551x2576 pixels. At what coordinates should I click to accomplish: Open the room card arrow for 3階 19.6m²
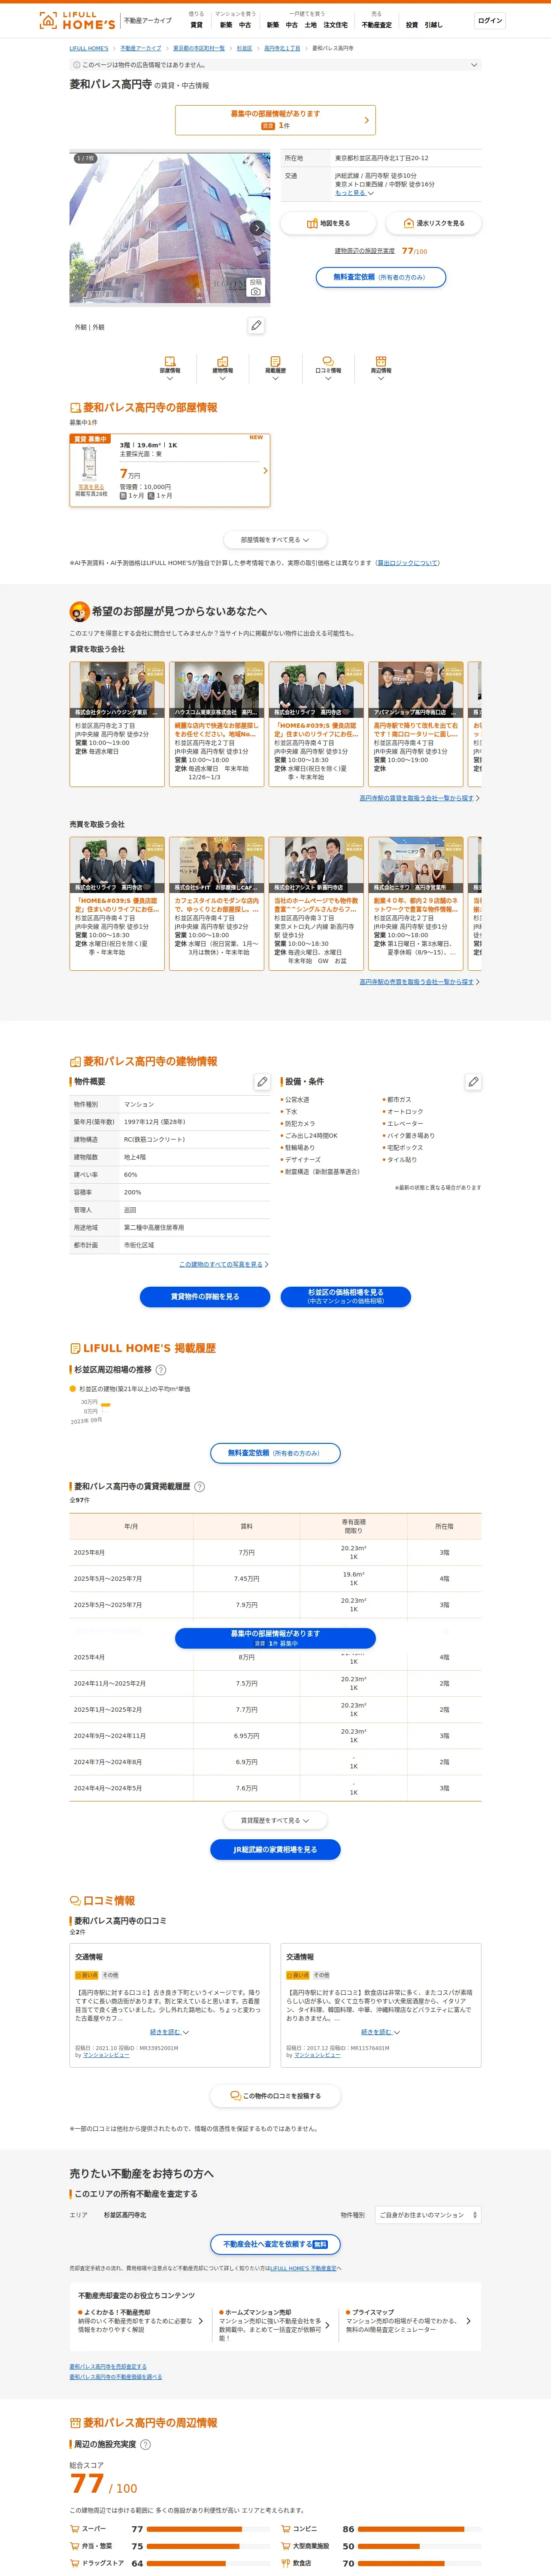[265, 470]
